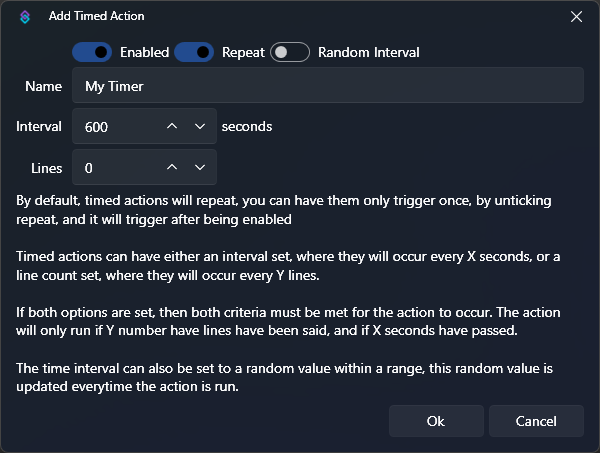Click the seconds unit label
This screenshot has width=600, height=453.
(x=246, y=127)
